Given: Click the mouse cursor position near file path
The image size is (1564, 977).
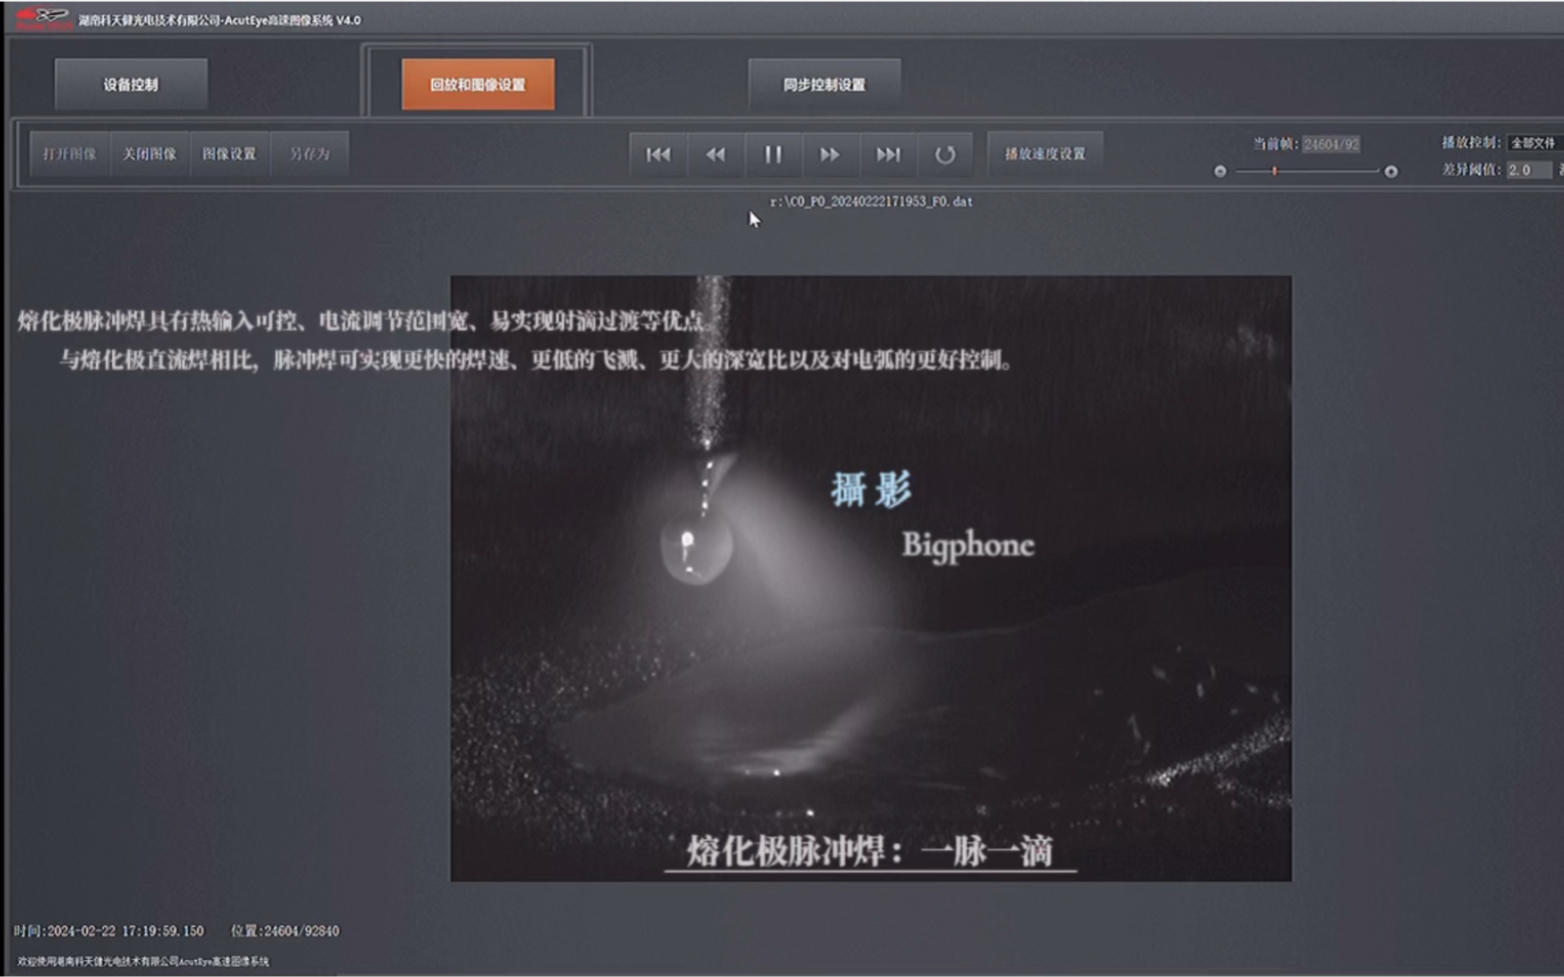Looking at the screenshot, I should (x=753, y=218).
